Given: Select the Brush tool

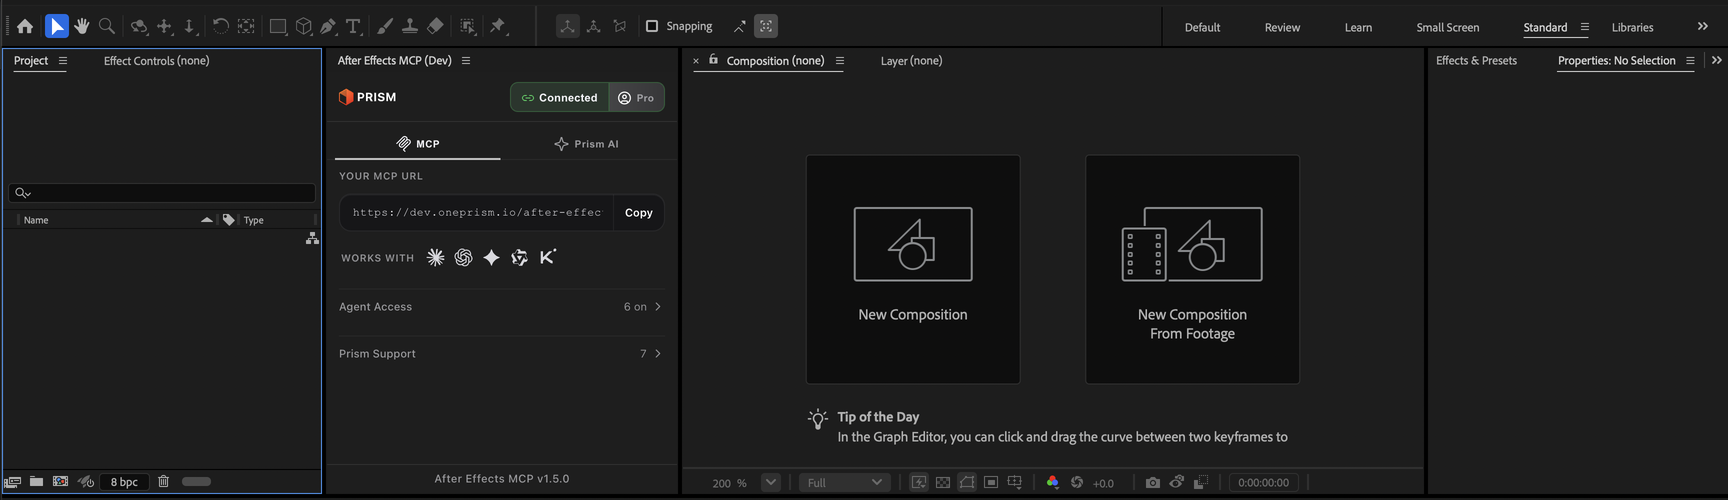Looking at the screenshot, I should (385, 27).
